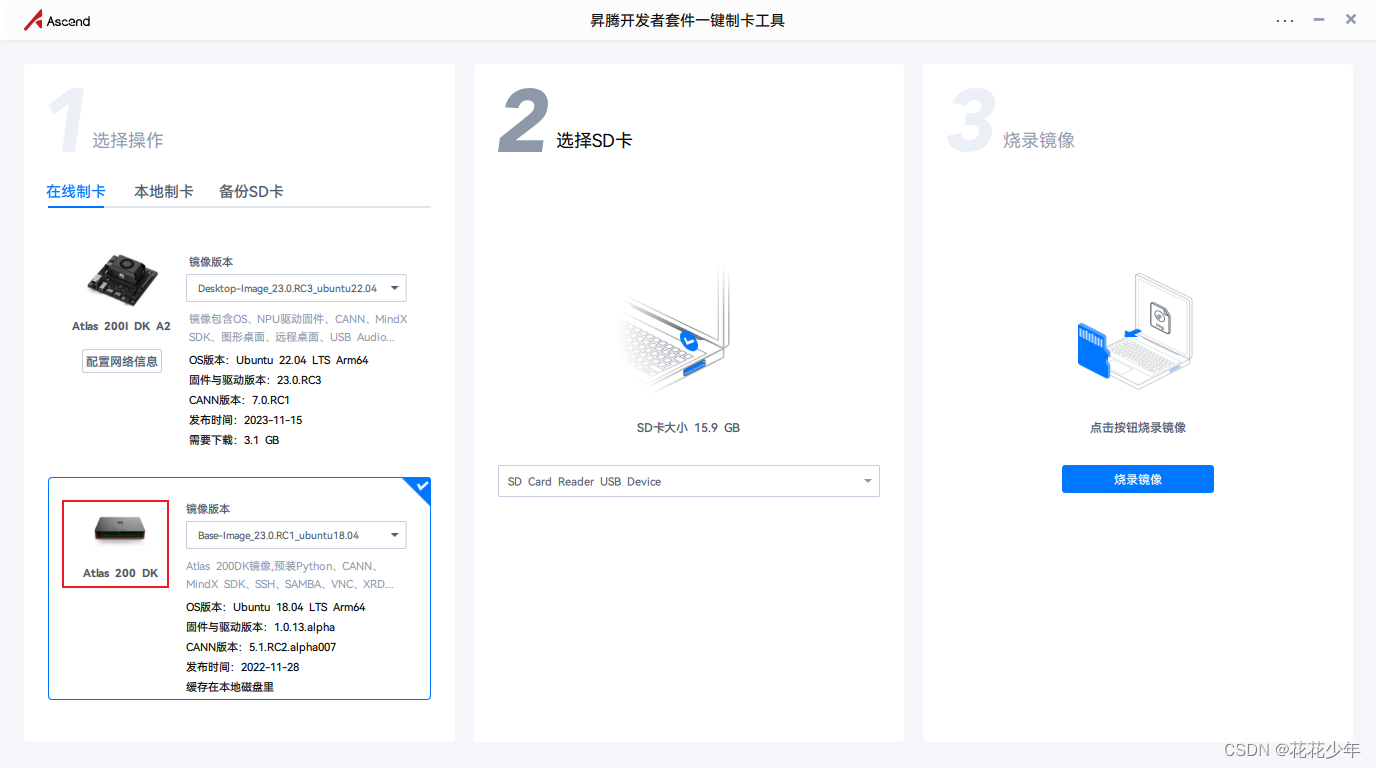Click the blue 烧录镜像 button
Image resolution: width=1376 pixels, height=768 pixels.
pyautogui.click(x=1138, y=479)
